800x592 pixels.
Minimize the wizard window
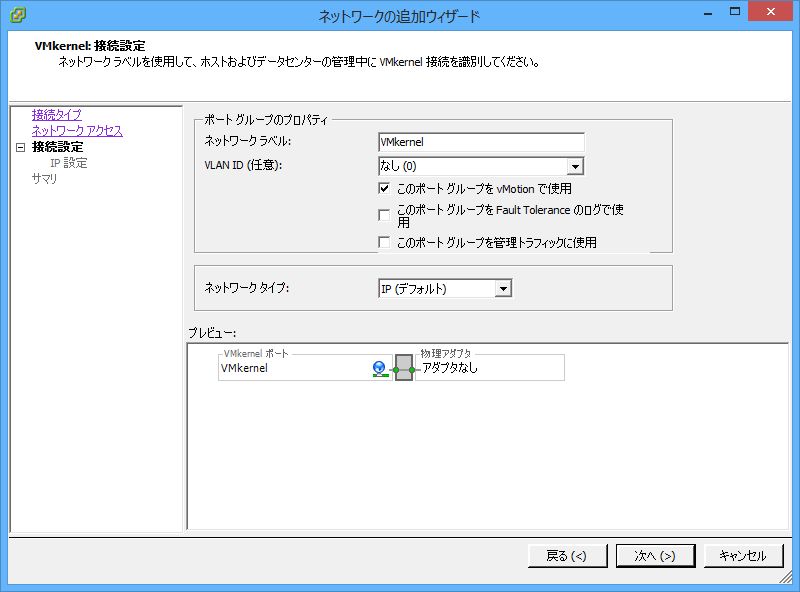(x=708, y=13)
